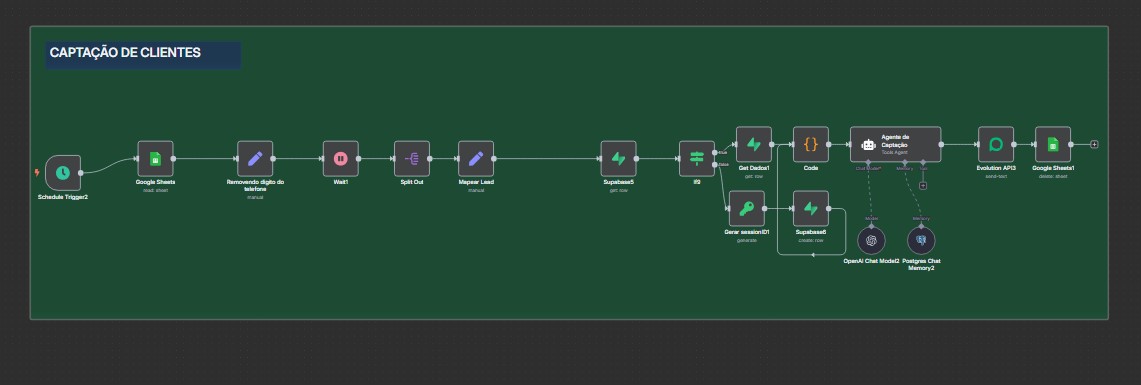
Task: Select the CAPTAÇÃO DE CLIENTES sticky note title
Action: click(125, 52)
